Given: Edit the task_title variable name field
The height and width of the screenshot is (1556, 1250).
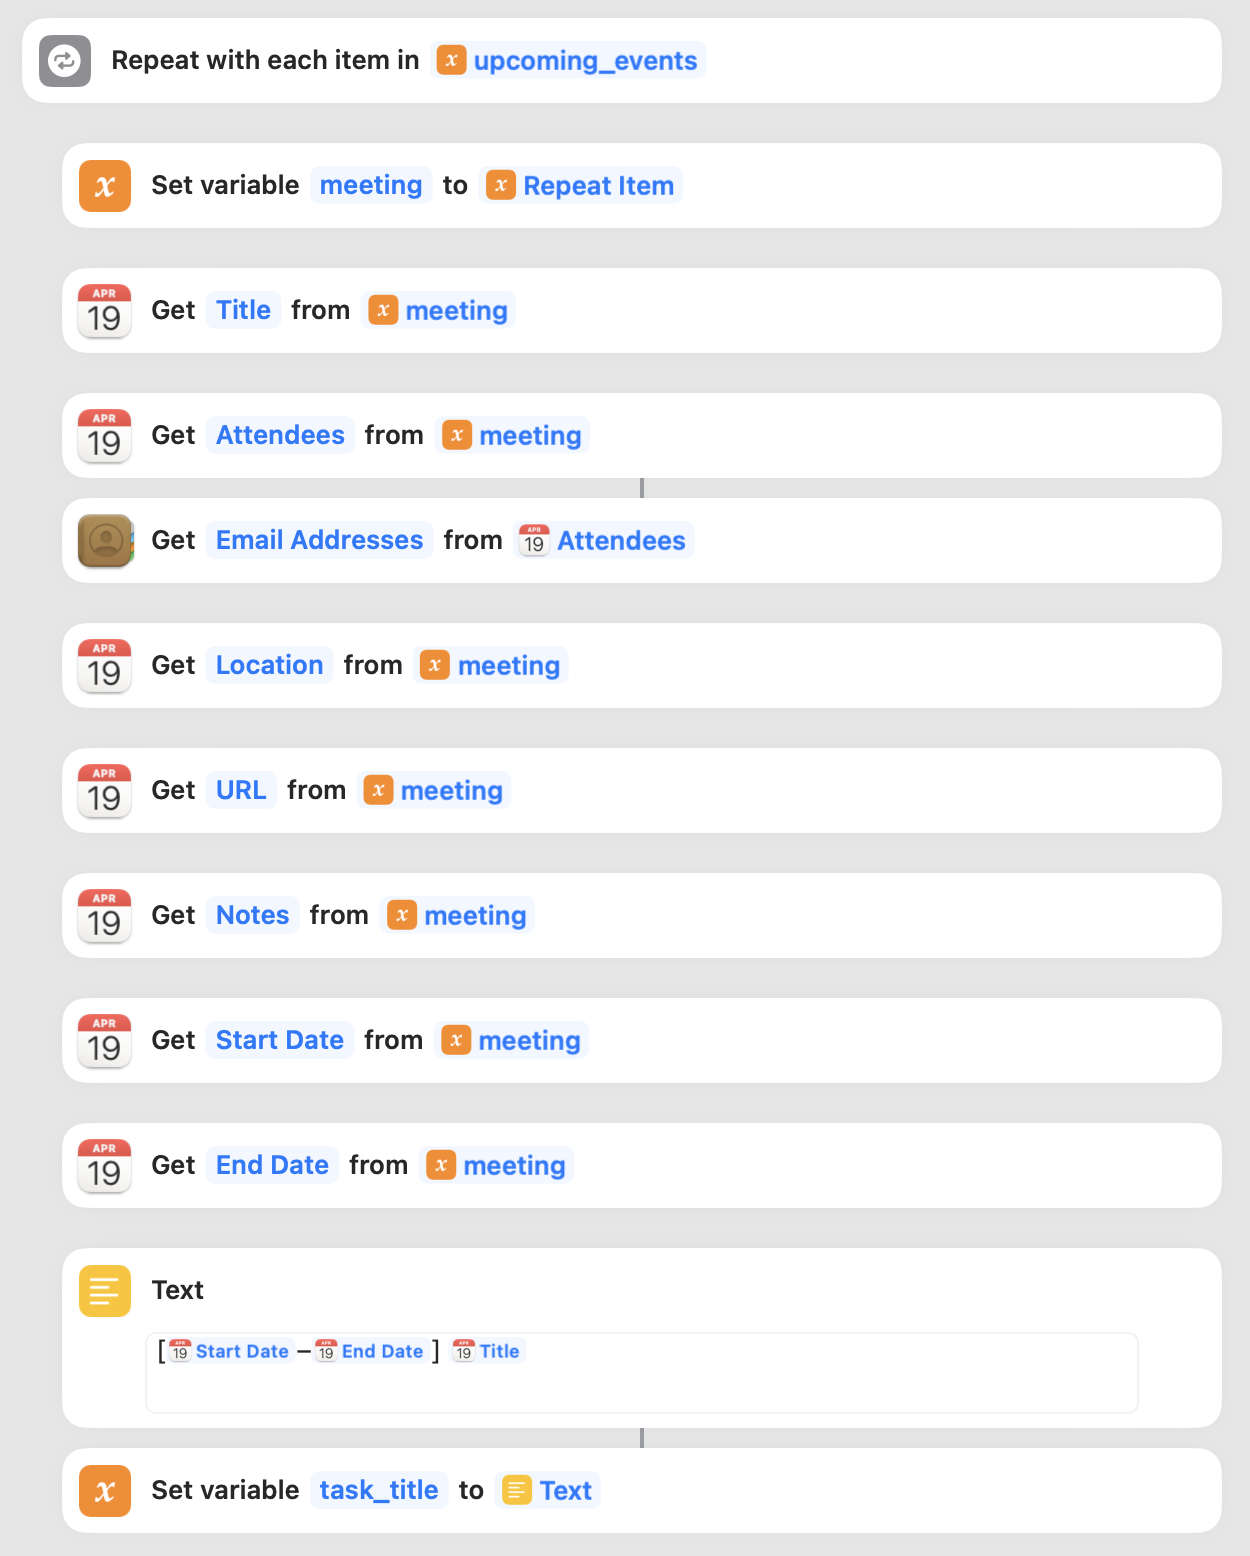Looking at the screenshot, I should click(x=378, y=1491).
